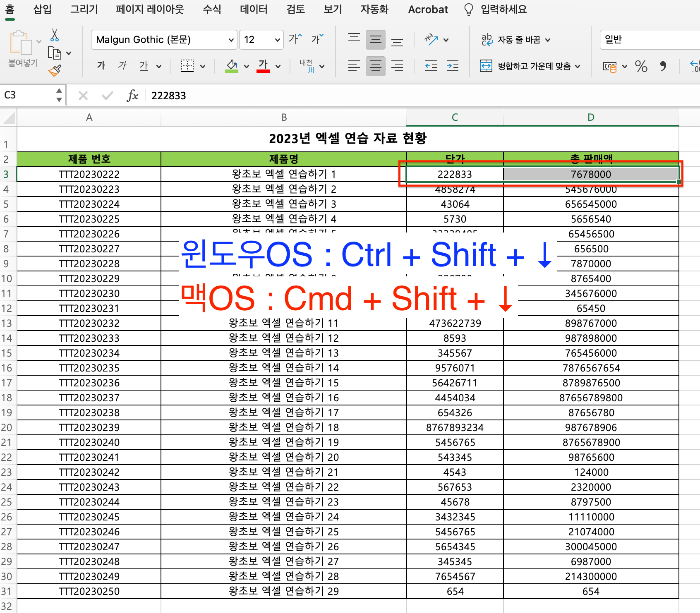
Task: Click the Copy icon
Action: pyautogui.click(x=54, y=53)
